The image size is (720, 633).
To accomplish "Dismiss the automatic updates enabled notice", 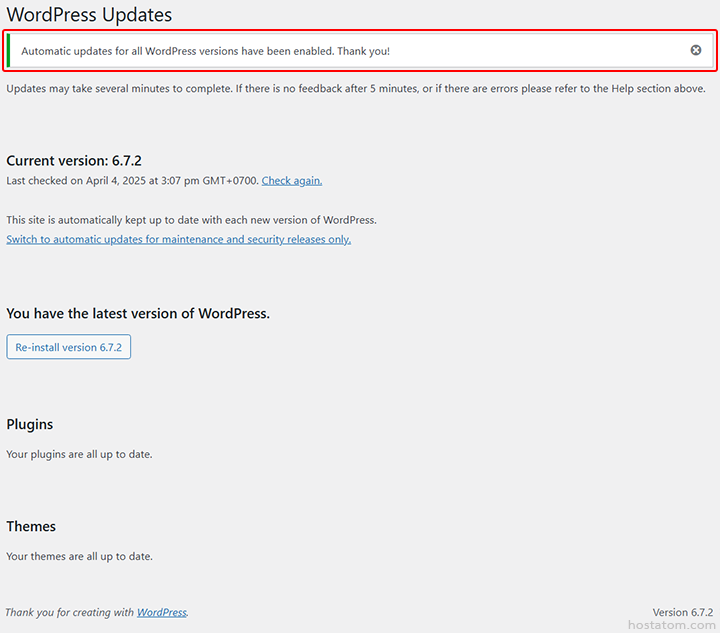I will click(696, 50).
